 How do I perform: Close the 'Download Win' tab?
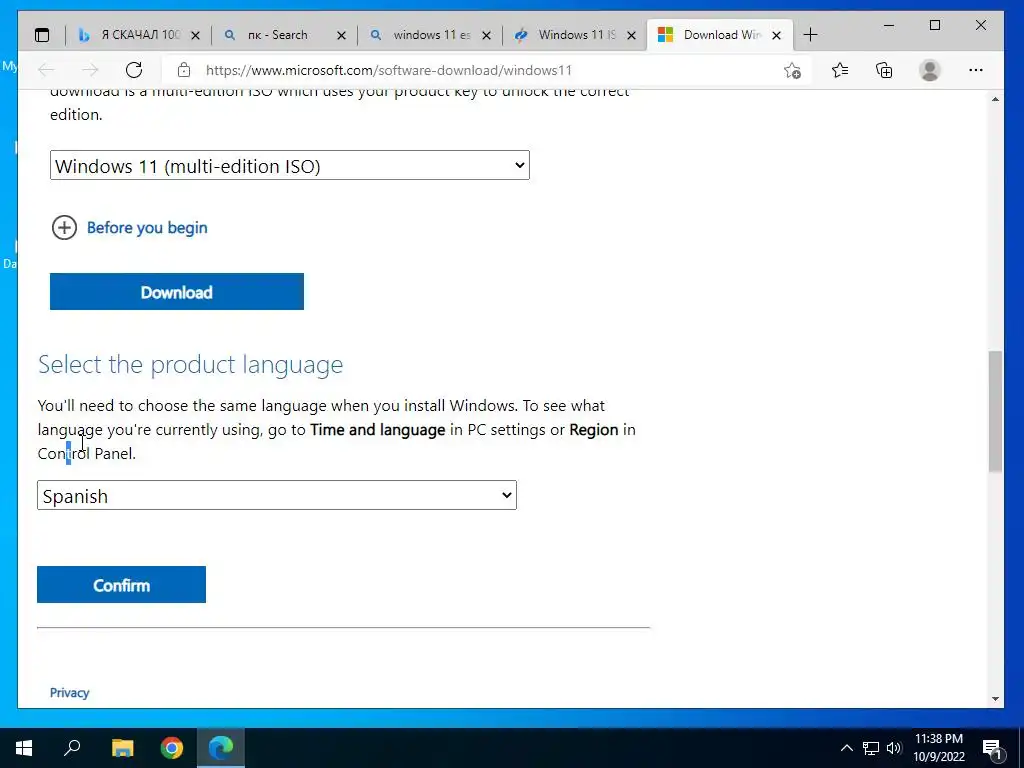[776, 36]
